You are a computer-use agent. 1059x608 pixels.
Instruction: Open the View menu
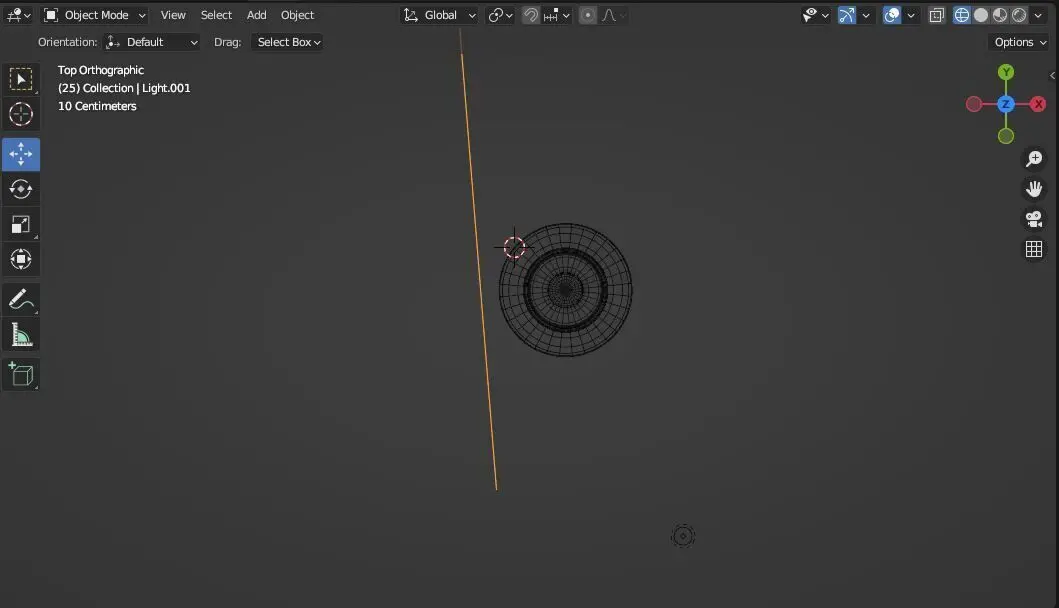(173, 15)
